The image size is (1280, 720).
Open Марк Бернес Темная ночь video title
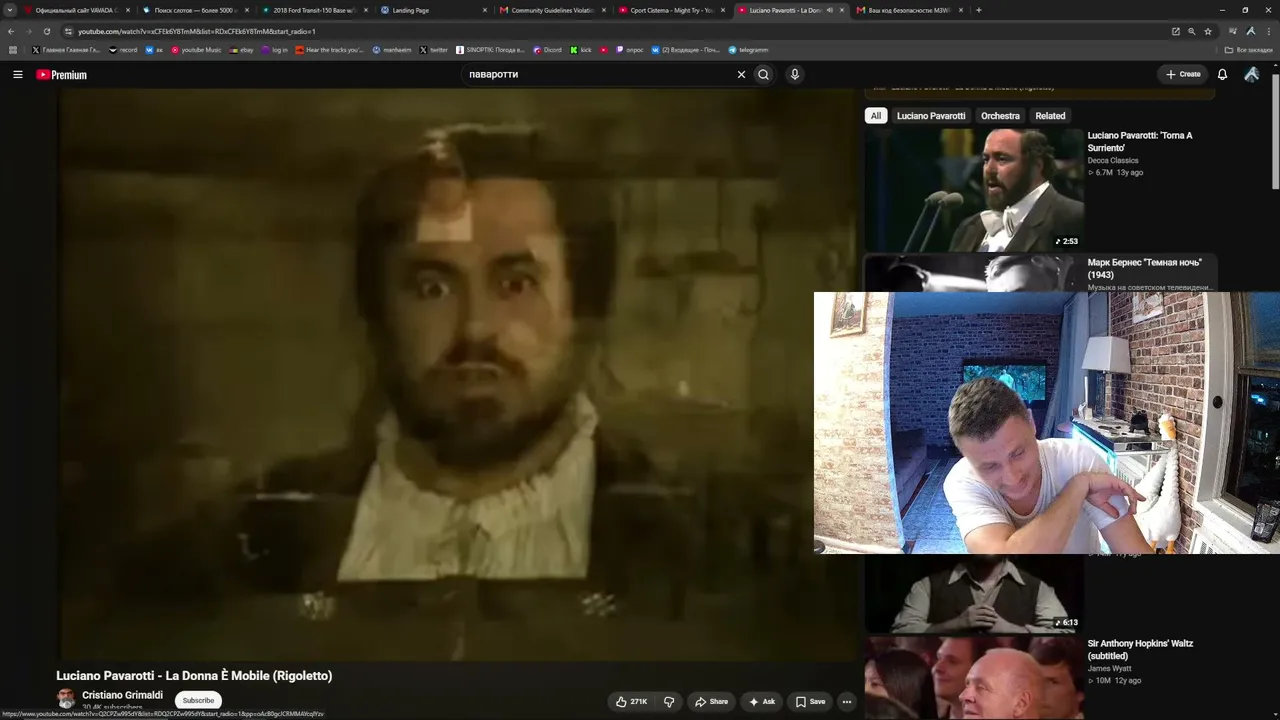[x=1145, y=268]
